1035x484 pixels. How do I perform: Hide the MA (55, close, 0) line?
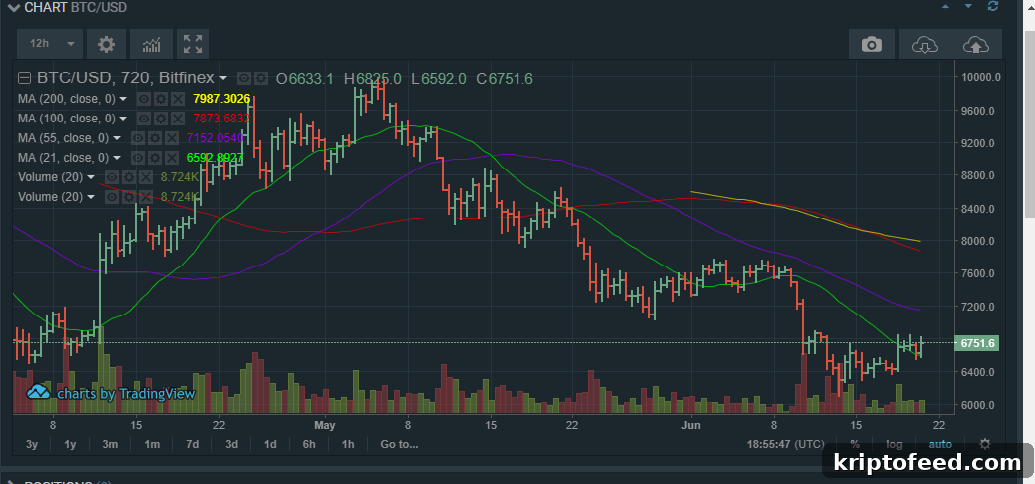tap(137, 138)
